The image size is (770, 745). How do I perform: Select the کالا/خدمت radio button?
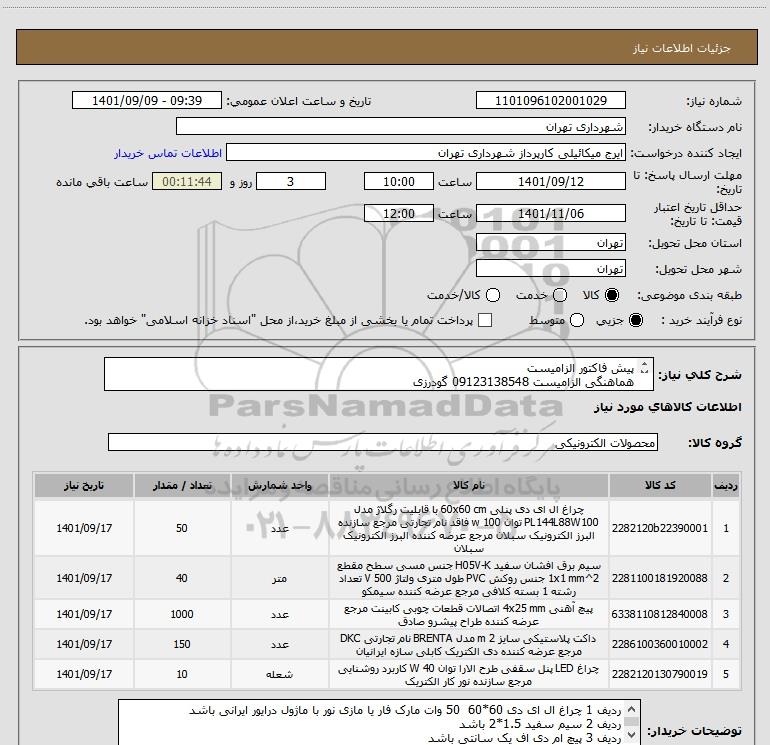(493, 295)
